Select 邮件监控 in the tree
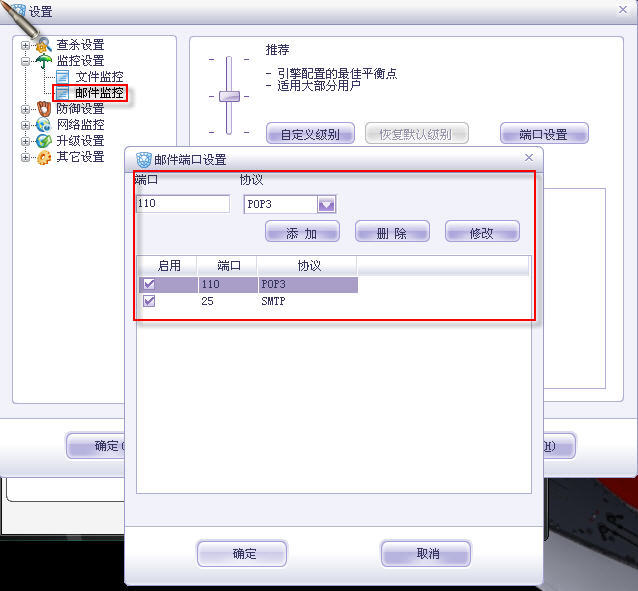The image size is (638, 591). [x=99, y=93]
